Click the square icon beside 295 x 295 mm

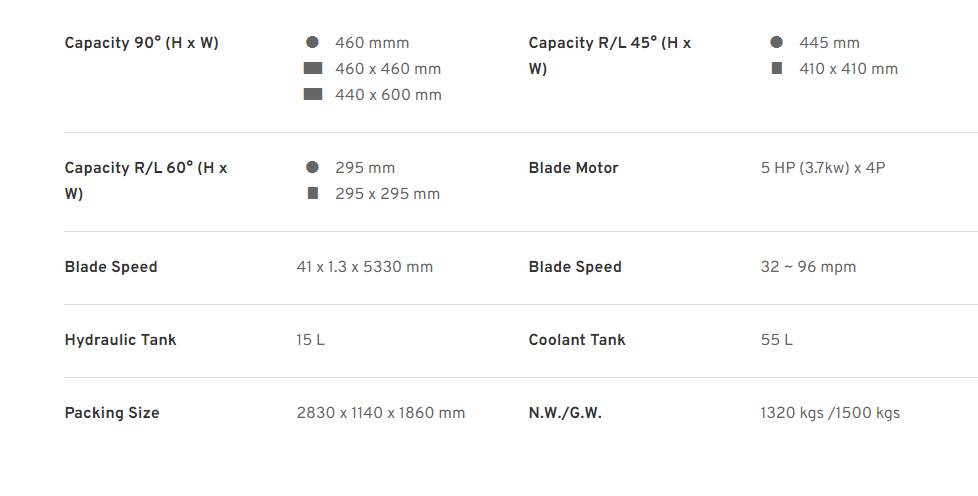(313, 193)
